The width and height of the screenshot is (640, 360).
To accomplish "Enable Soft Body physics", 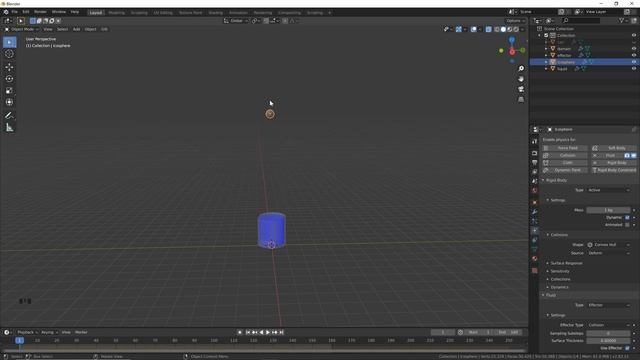I will coord(614,148).
